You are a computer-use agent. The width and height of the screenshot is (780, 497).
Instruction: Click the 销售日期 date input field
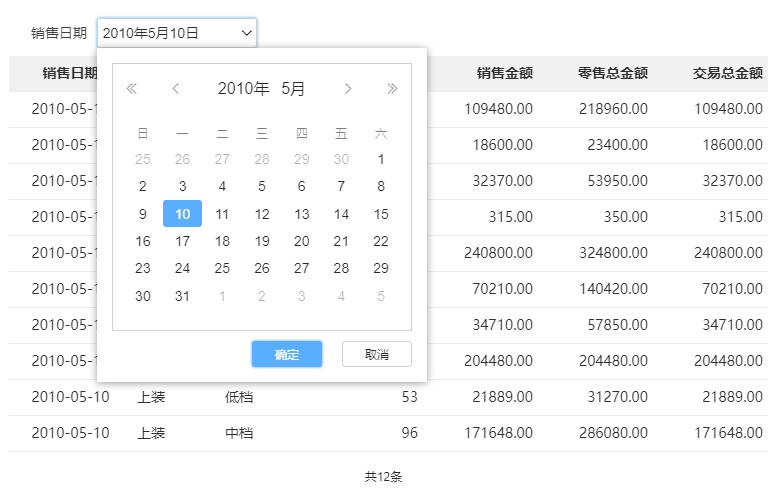coord(165,33)
